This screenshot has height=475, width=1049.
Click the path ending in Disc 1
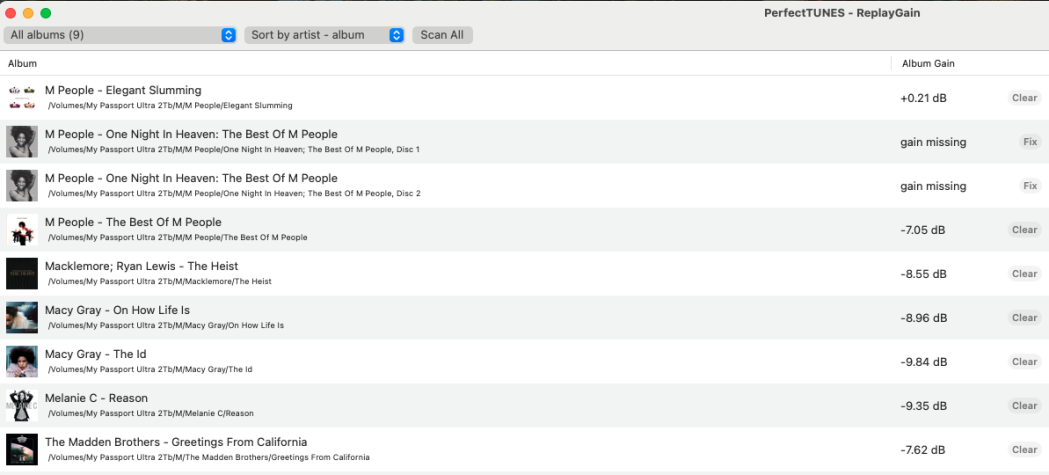click(233, 150)
